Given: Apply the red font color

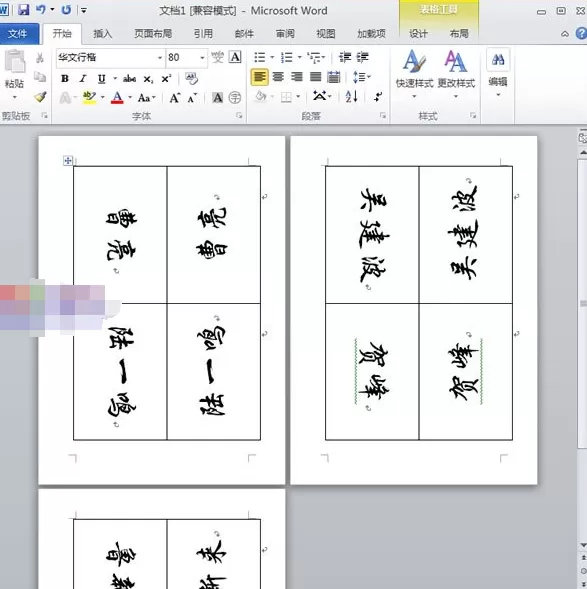Looking at the screenshot, I should tap(117, 98).
